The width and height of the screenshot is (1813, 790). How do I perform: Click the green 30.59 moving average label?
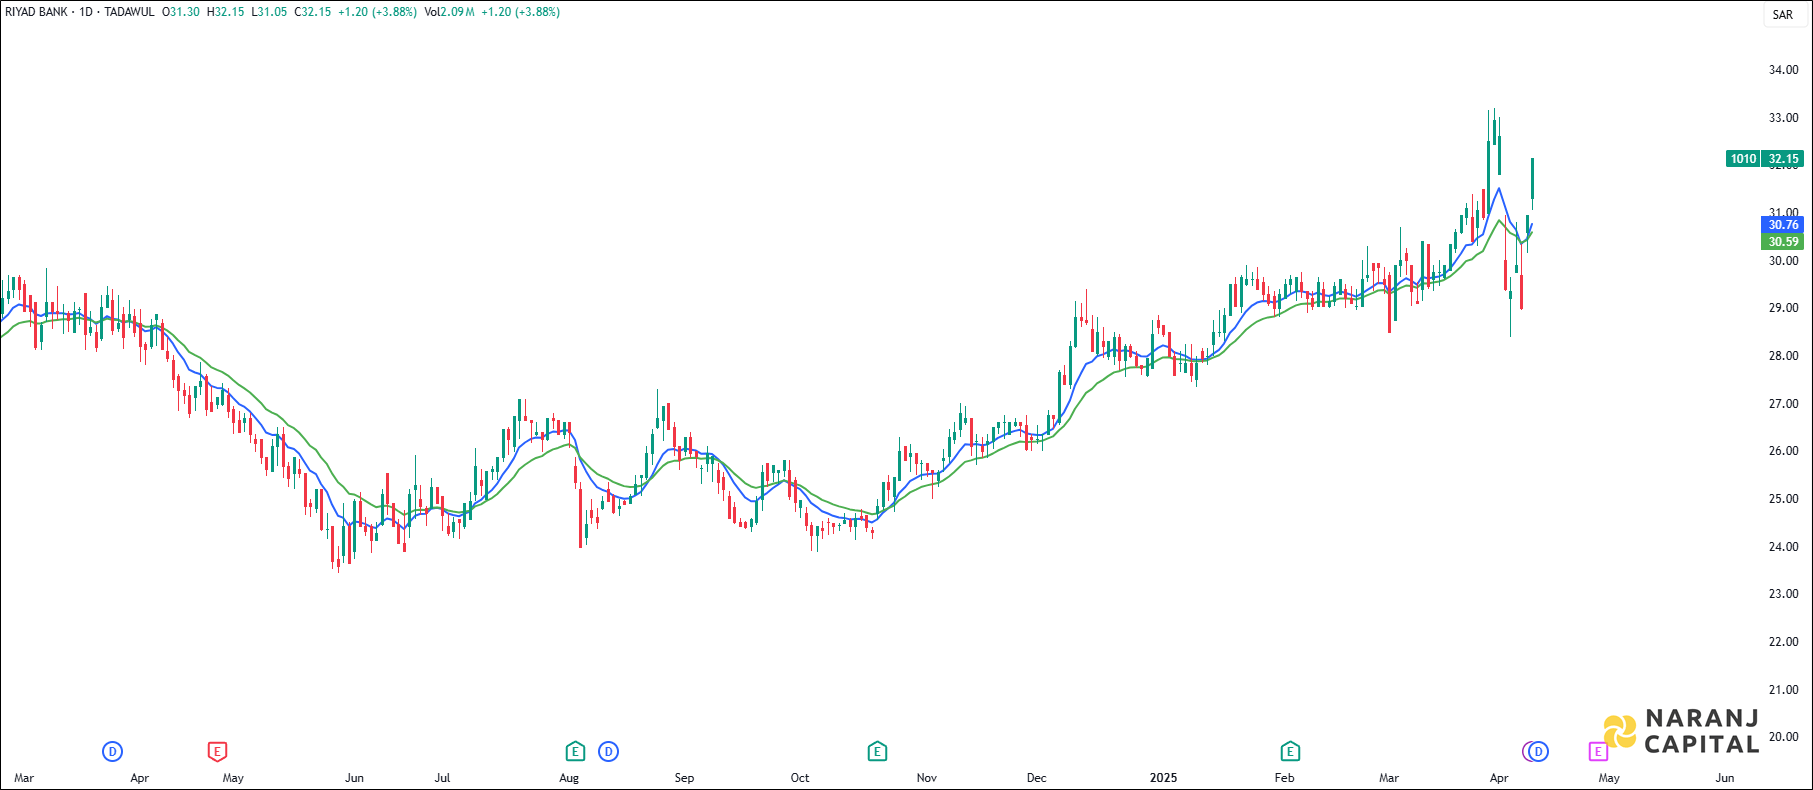coord(1783,242)
